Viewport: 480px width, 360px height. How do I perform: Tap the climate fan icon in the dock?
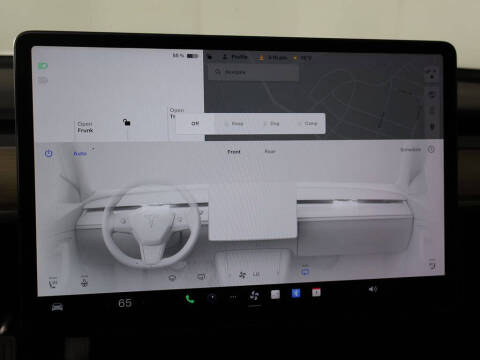pyautogui.click(x=254, y=295)
